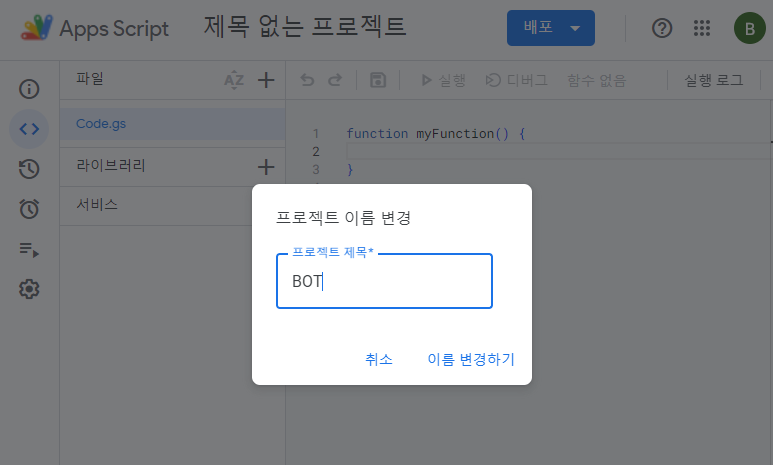Image resolution: width=773 pixels, height=465 pixels.
Task: Click the 취소 cancel button
Action: (379, 359)
